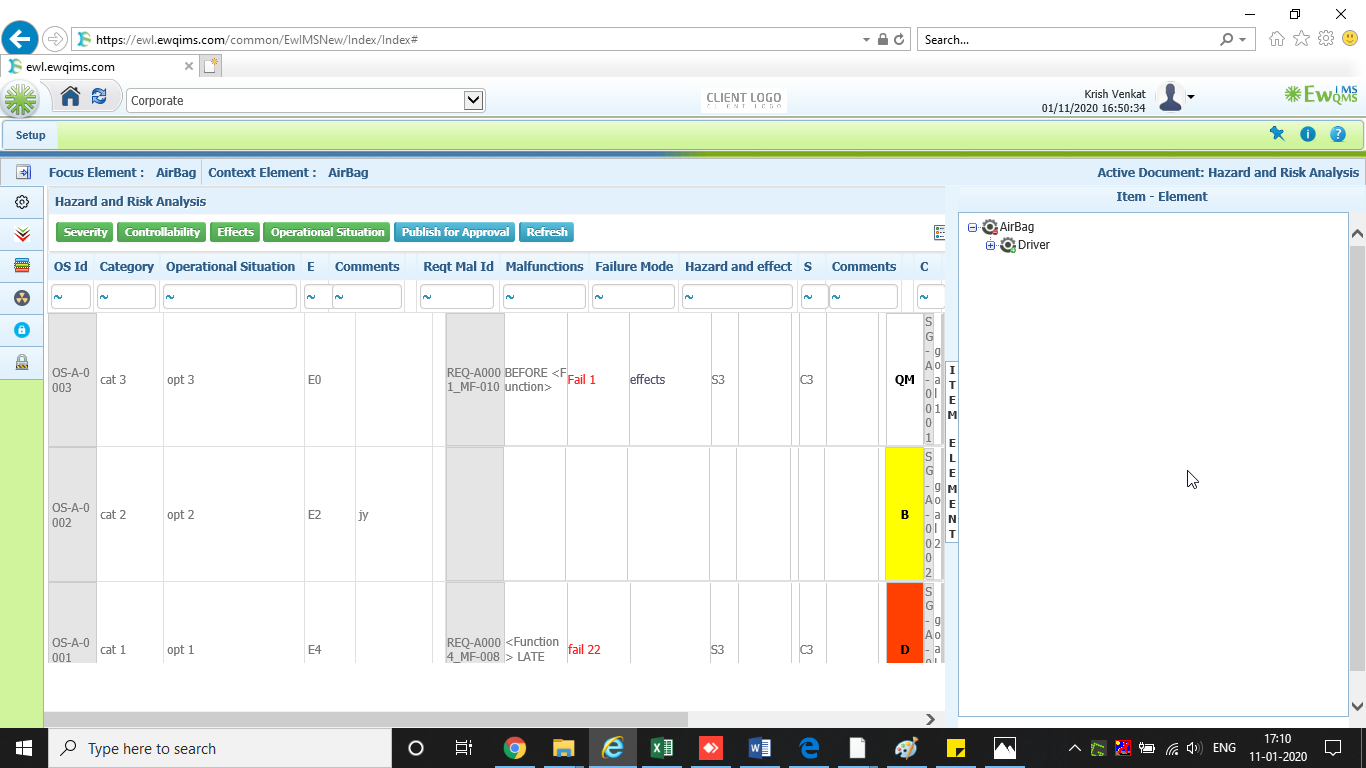The height and width of the screenshot is (768, 1366).
Task: Click the Malfunctions filter field
Action: coord(544,297)
